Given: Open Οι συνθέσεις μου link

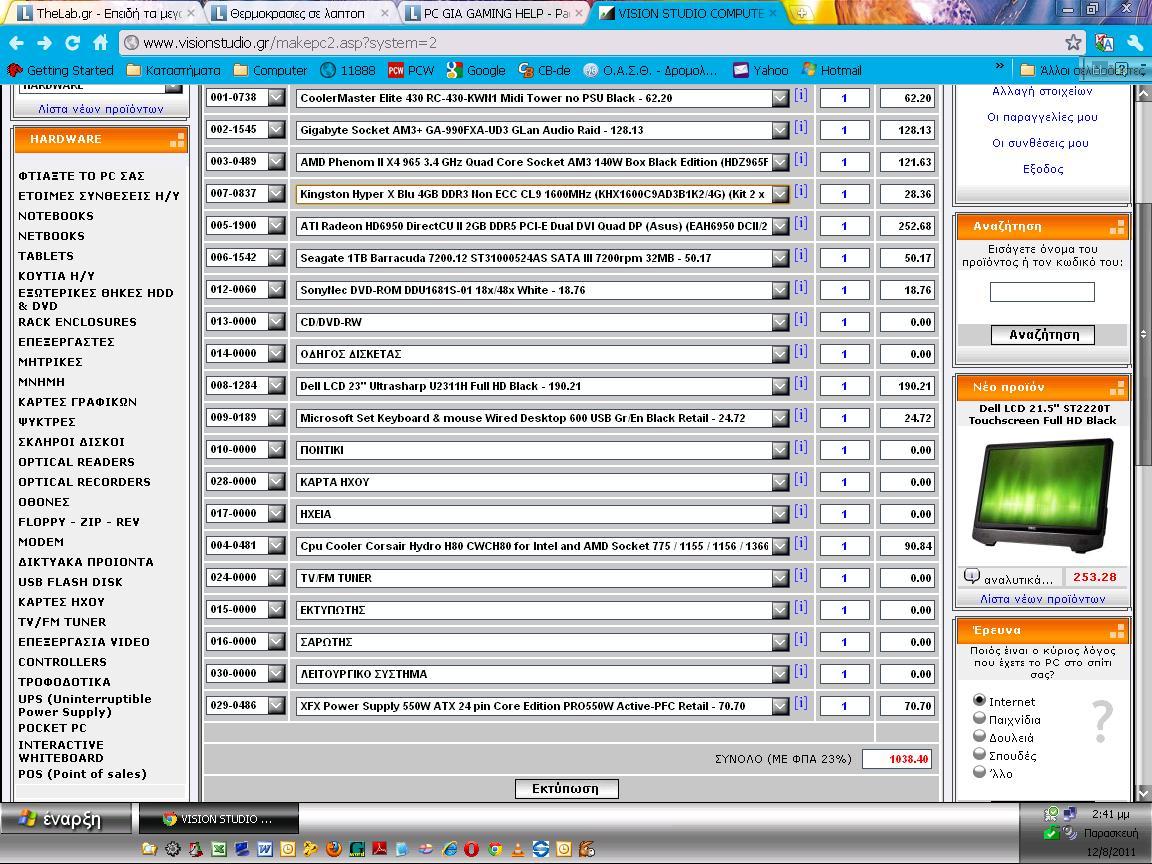Looking at the screenshot, I should coord(1042,143).
